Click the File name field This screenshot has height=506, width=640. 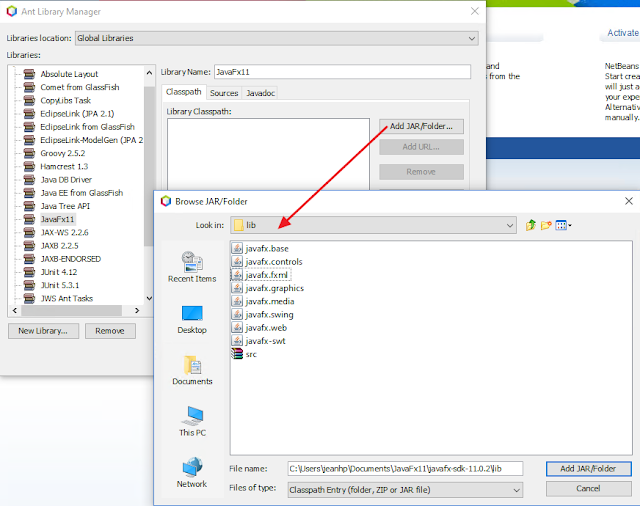[x=405, y=468]
